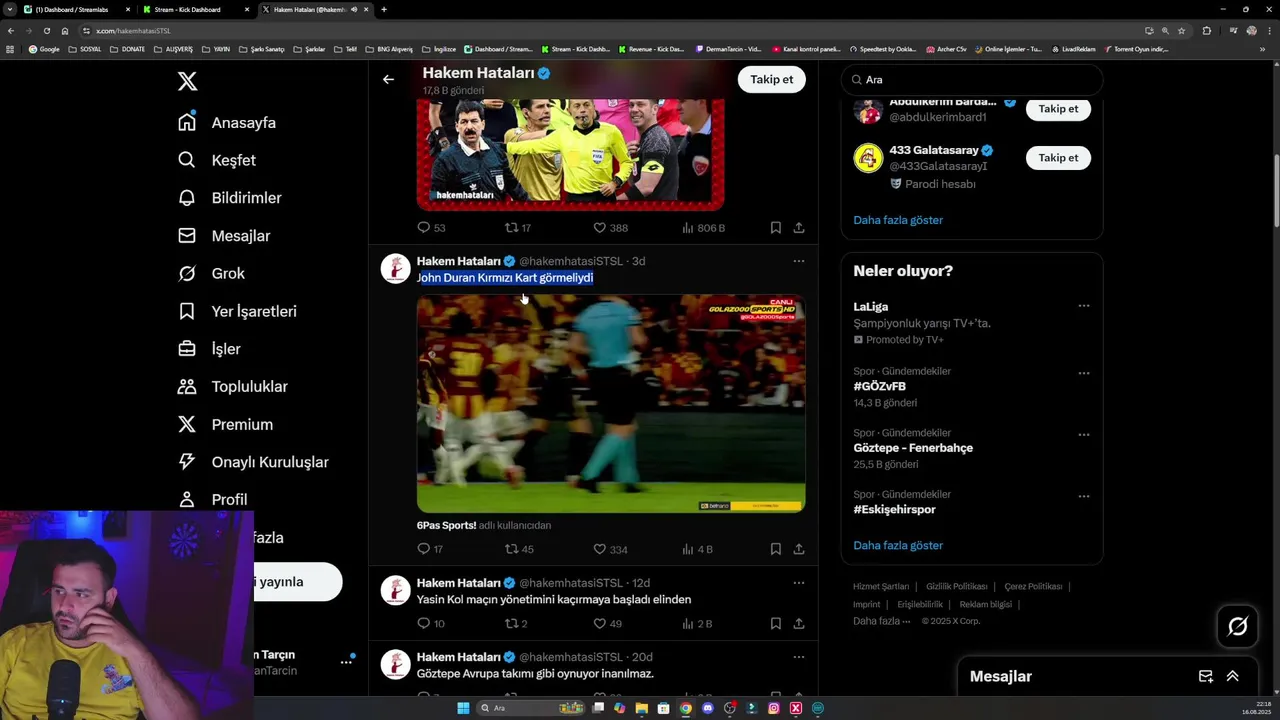Reload page with browser refresh button

coord(46,30)
